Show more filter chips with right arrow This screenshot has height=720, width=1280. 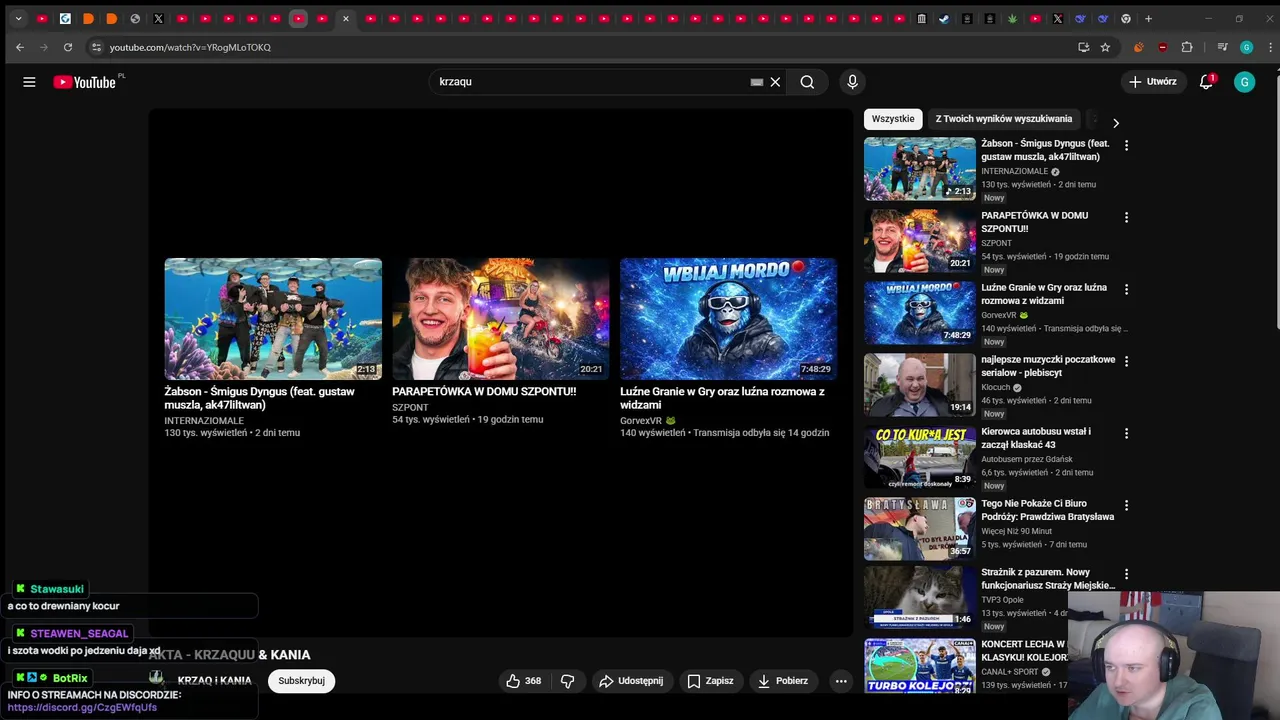click(1116, 123)
